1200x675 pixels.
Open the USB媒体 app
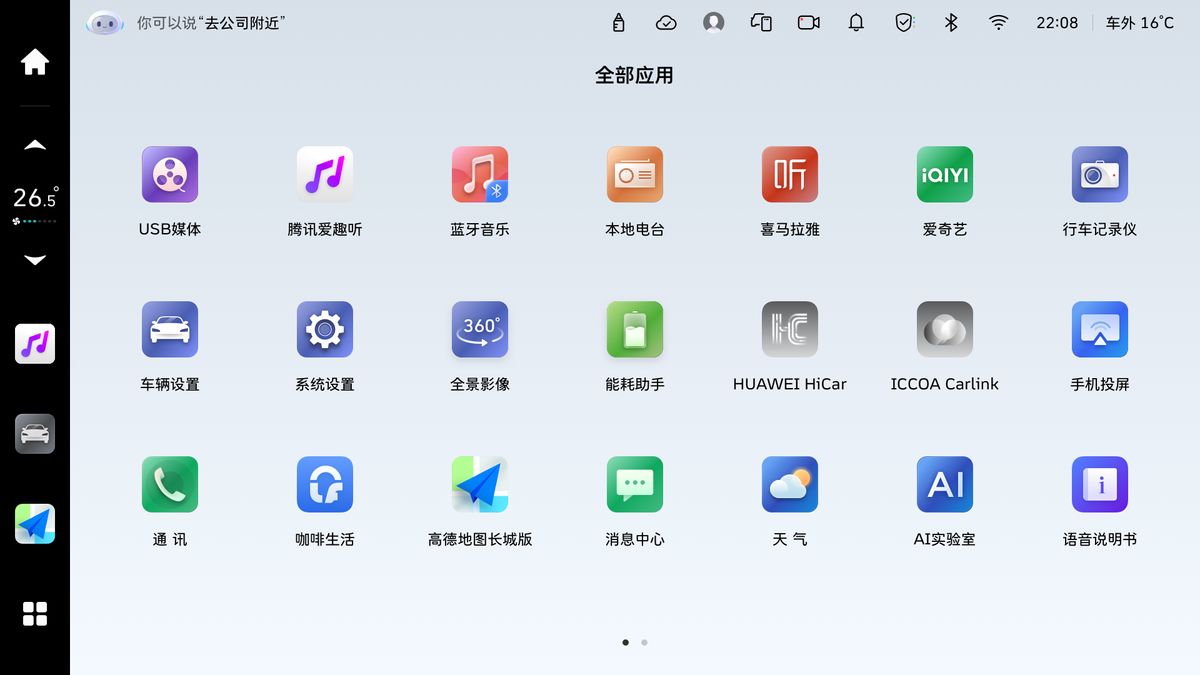(170, 175)
